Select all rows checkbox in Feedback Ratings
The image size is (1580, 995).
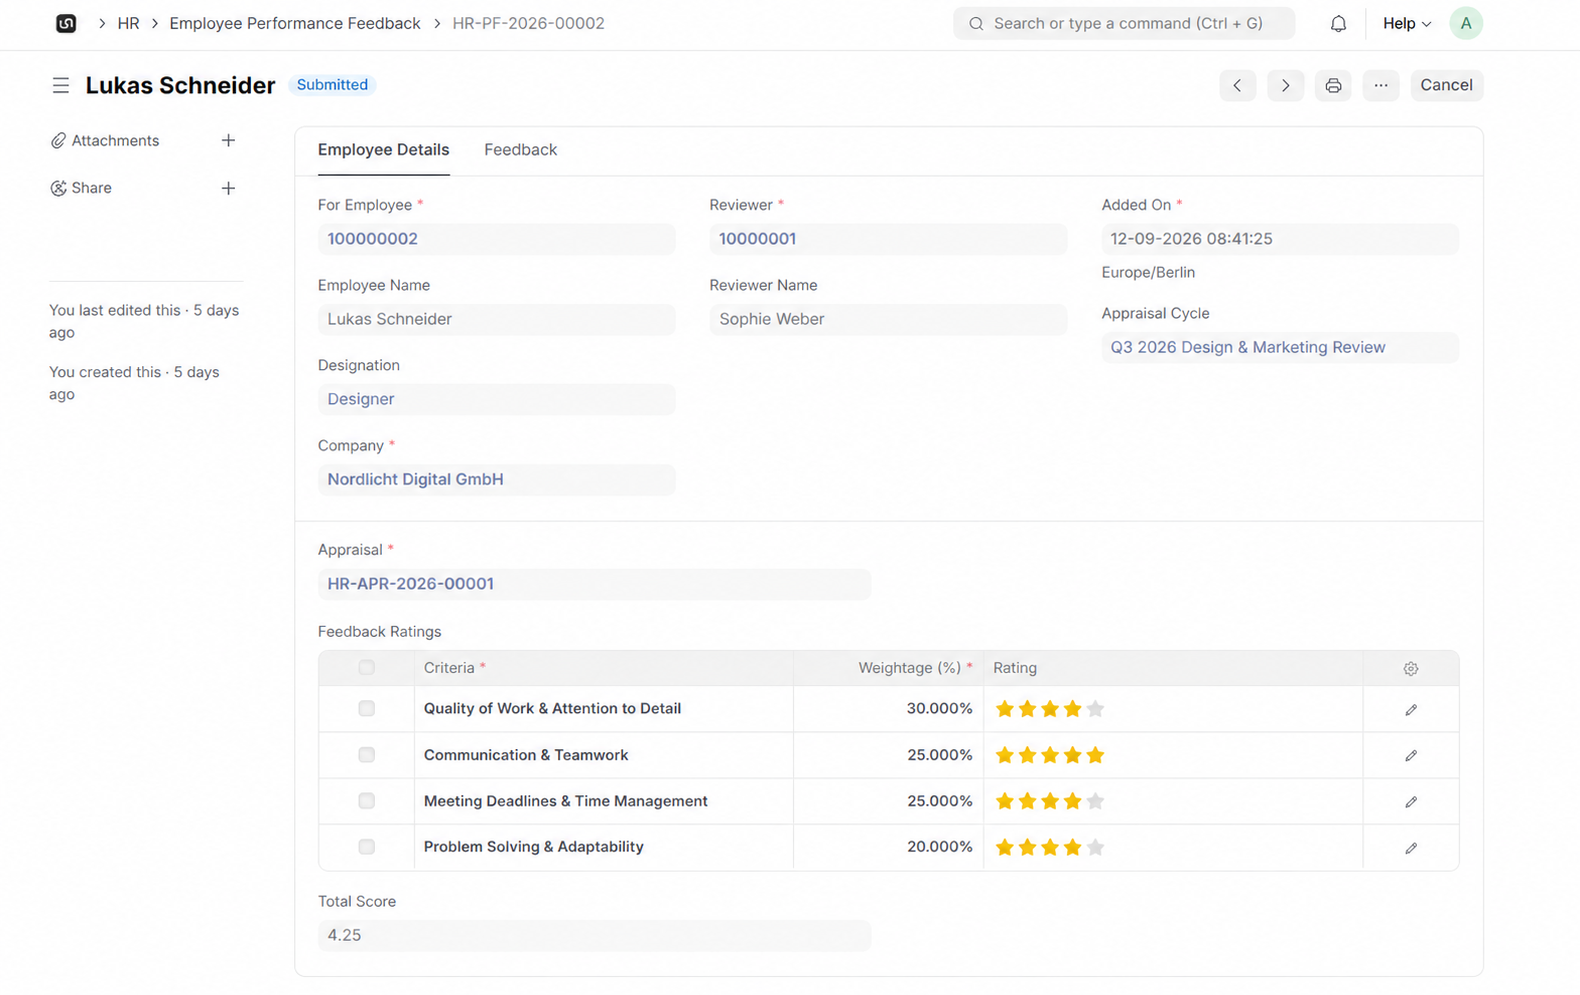[366, 667]
